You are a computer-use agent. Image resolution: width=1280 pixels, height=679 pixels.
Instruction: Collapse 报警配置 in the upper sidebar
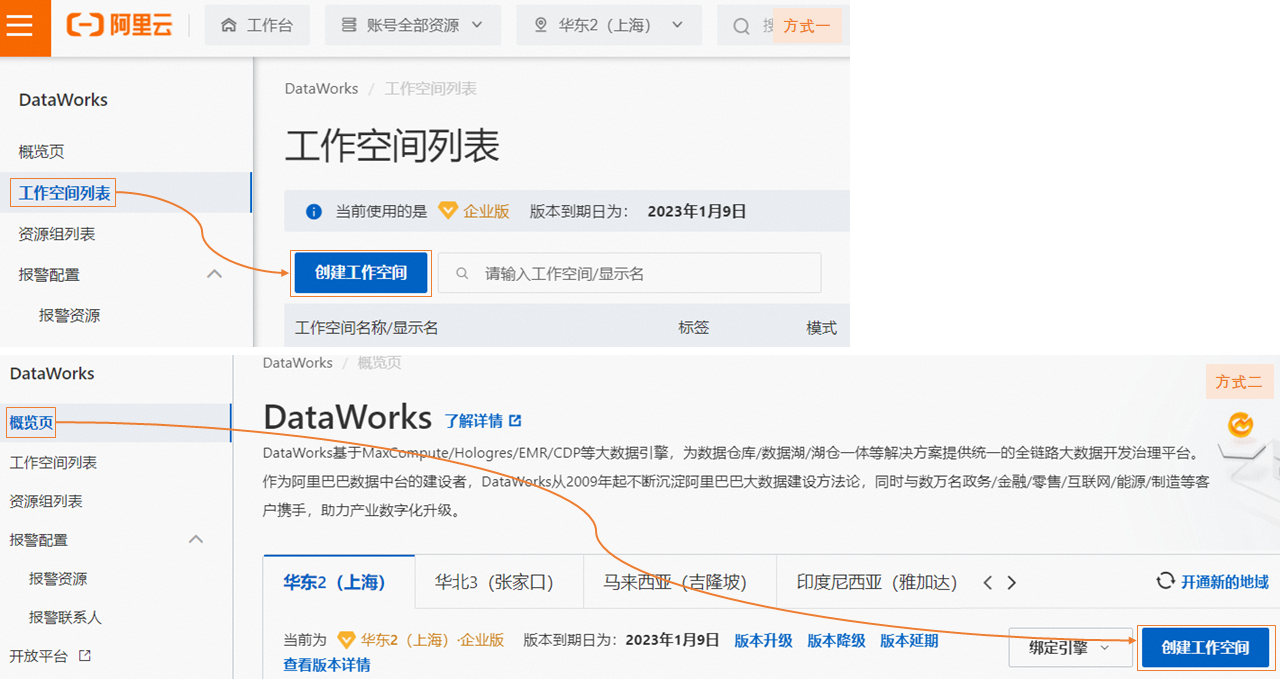point(214,274)
